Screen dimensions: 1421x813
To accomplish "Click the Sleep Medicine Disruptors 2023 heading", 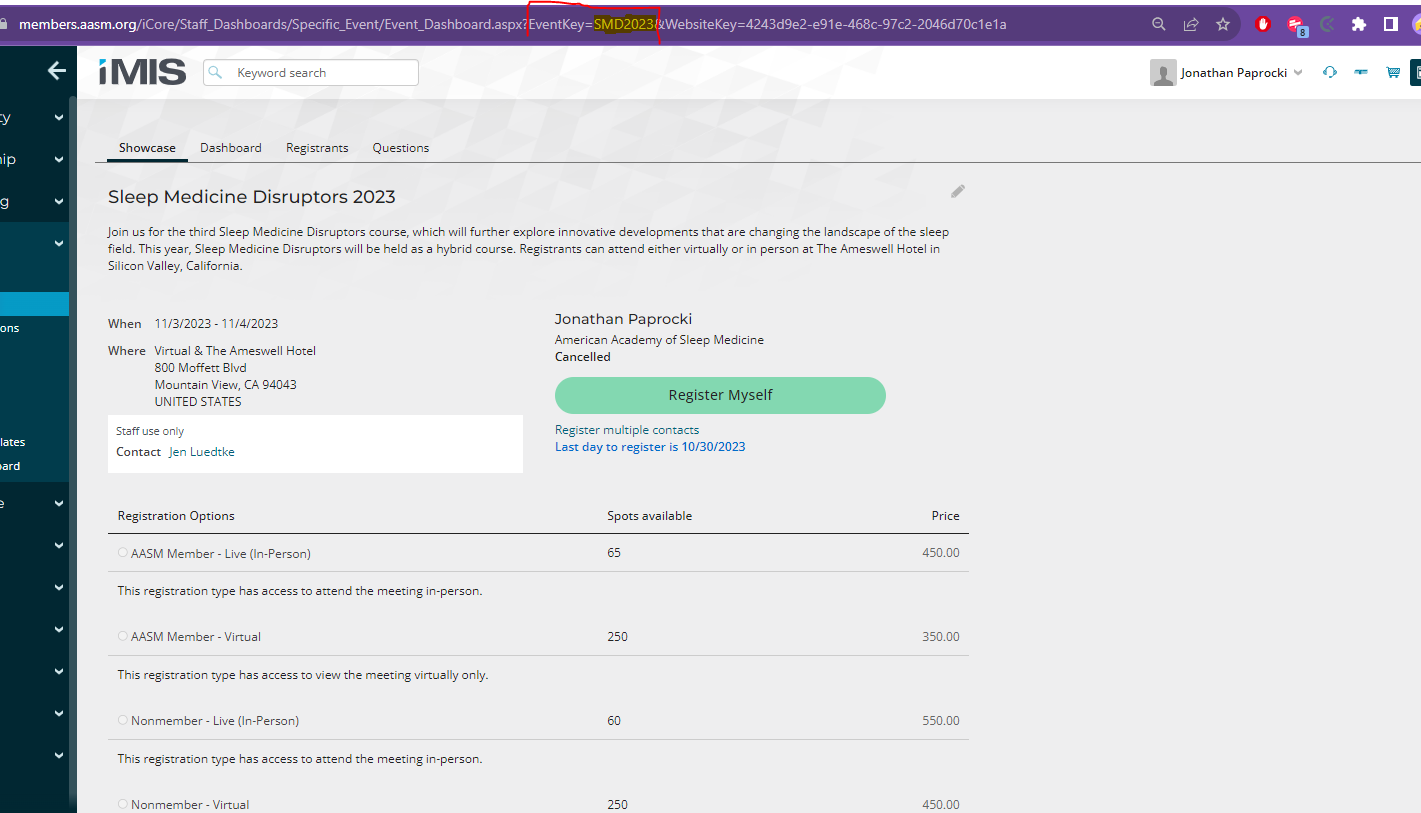I will [252, 197].
